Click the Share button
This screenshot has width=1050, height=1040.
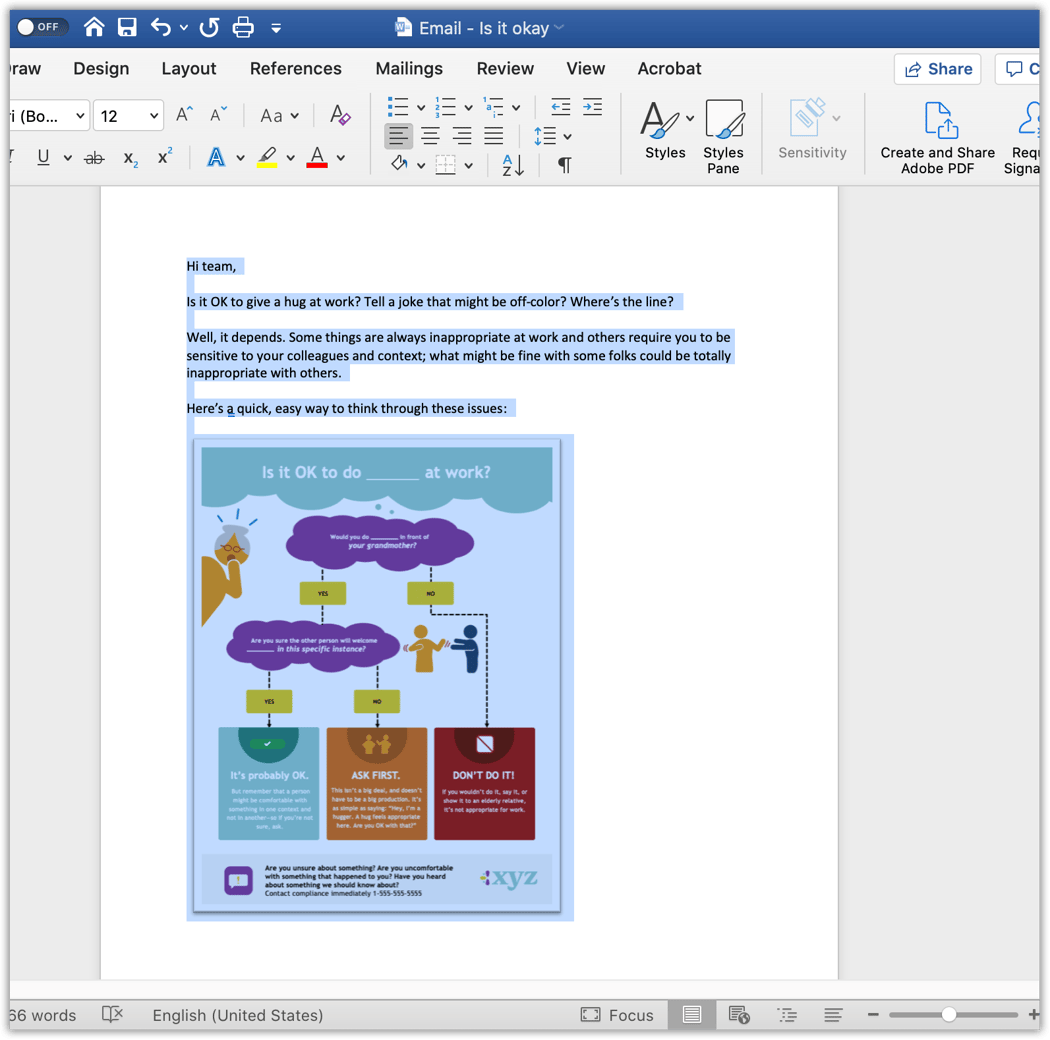[x=937, y=68]
